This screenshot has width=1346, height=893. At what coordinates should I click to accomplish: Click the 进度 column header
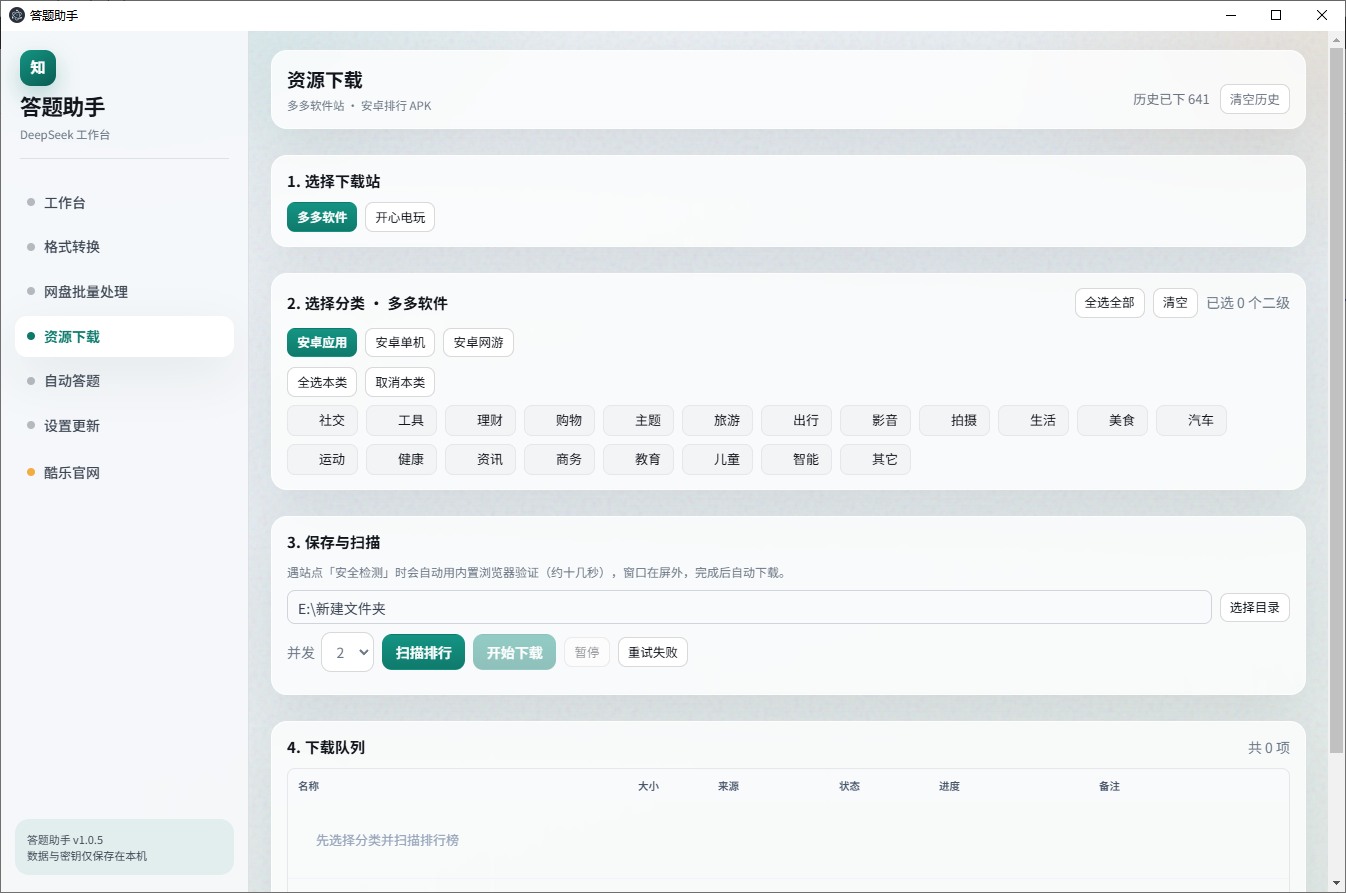949,786
